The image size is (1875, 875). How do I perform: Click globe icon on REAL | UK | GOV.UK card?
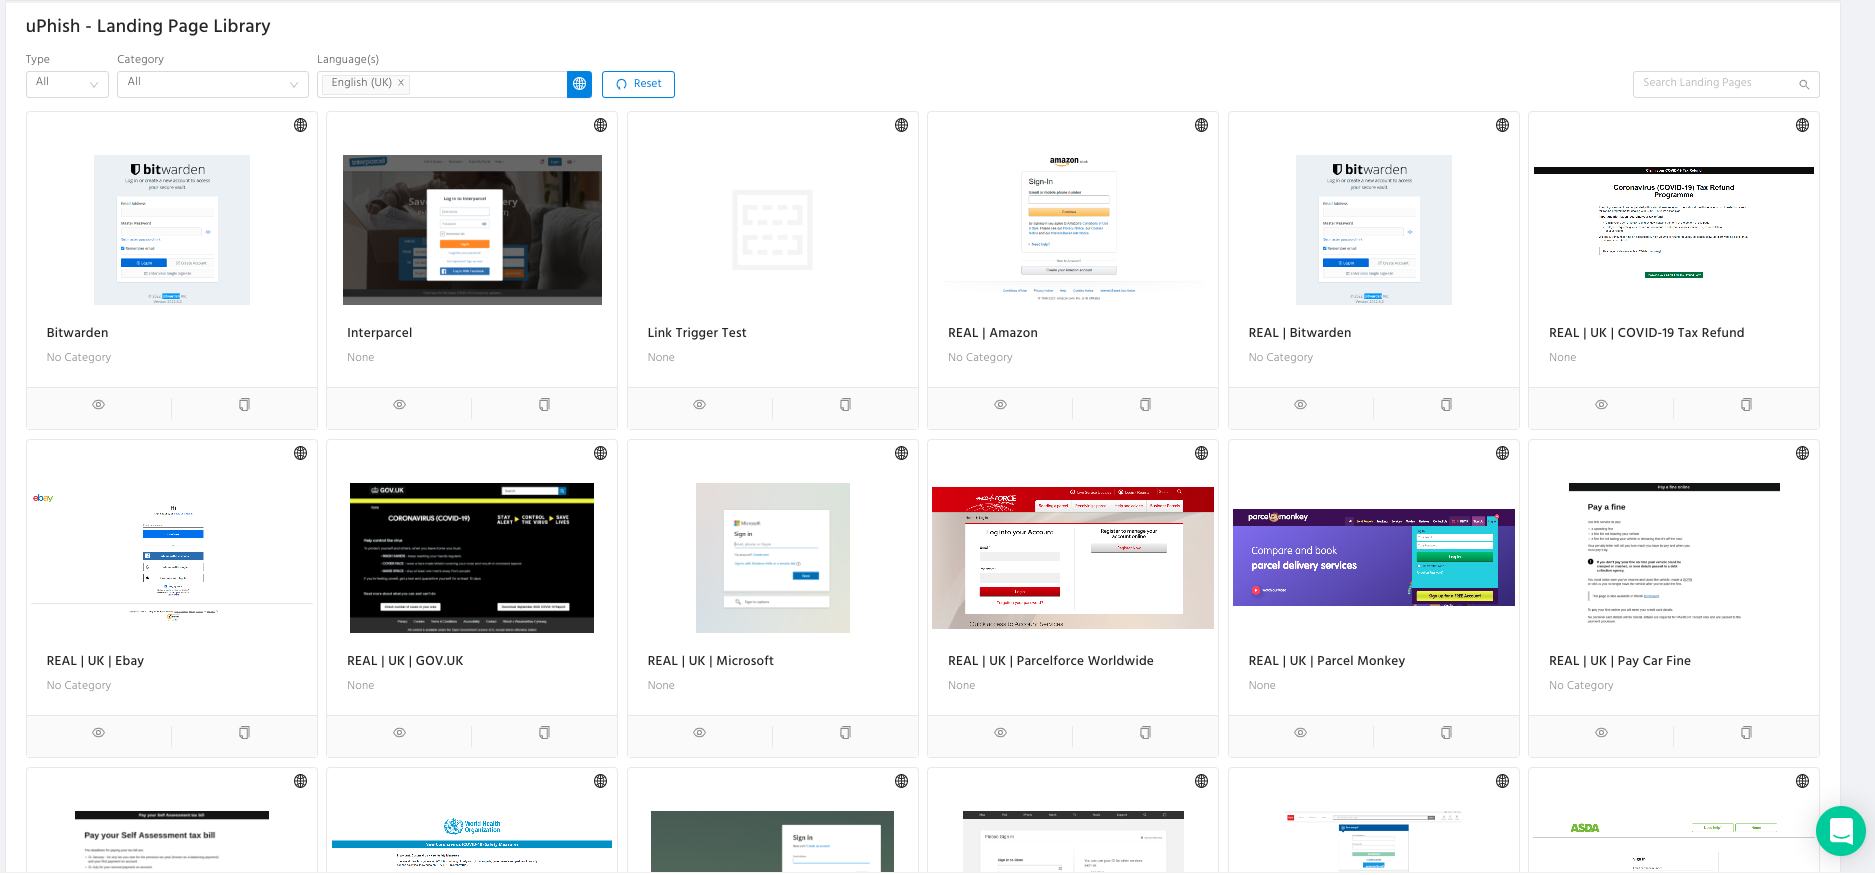(x=600, y=453)
